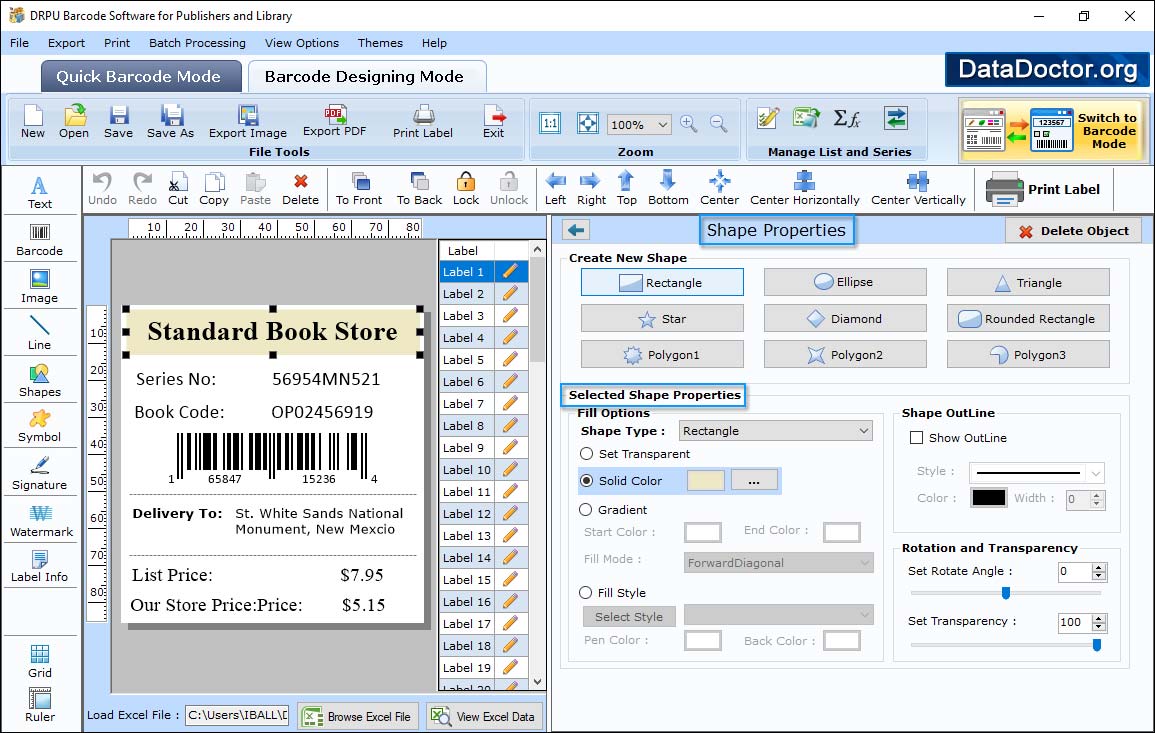Open the View Options menu

pos(302,43)
